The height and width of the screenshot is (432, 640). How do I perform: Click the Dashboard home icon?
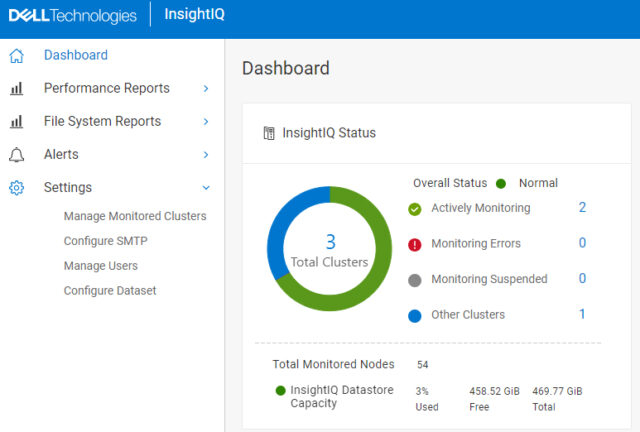click(17, 56)
